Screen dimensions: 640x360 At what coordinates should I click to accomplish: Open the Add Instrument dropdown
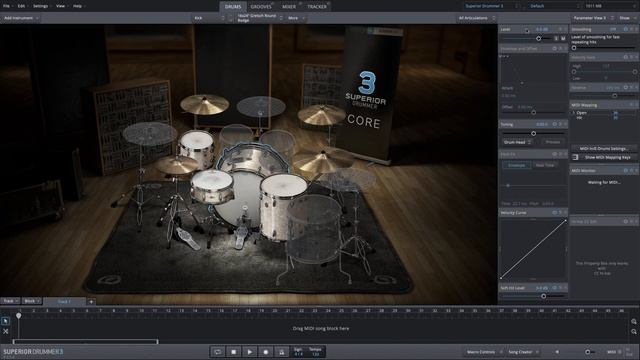point(21,18)
